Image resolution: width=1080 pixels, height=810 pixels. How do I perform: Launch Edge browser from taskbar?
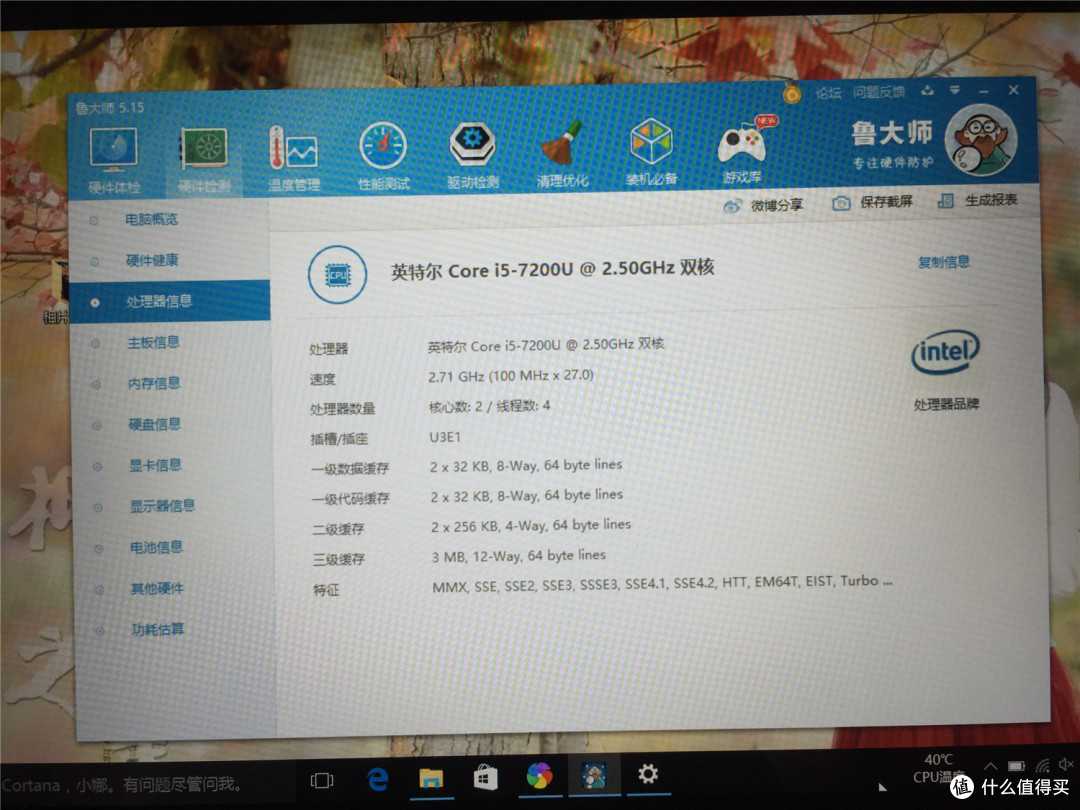click(x=377, y=779)
